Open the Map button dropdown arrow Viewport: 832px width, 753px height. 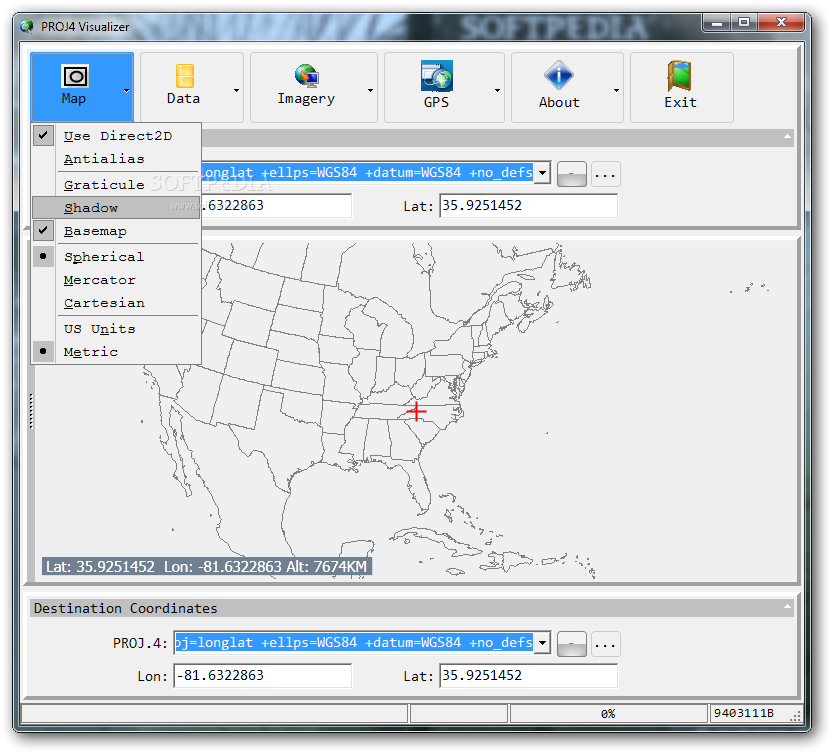point(126,90)
